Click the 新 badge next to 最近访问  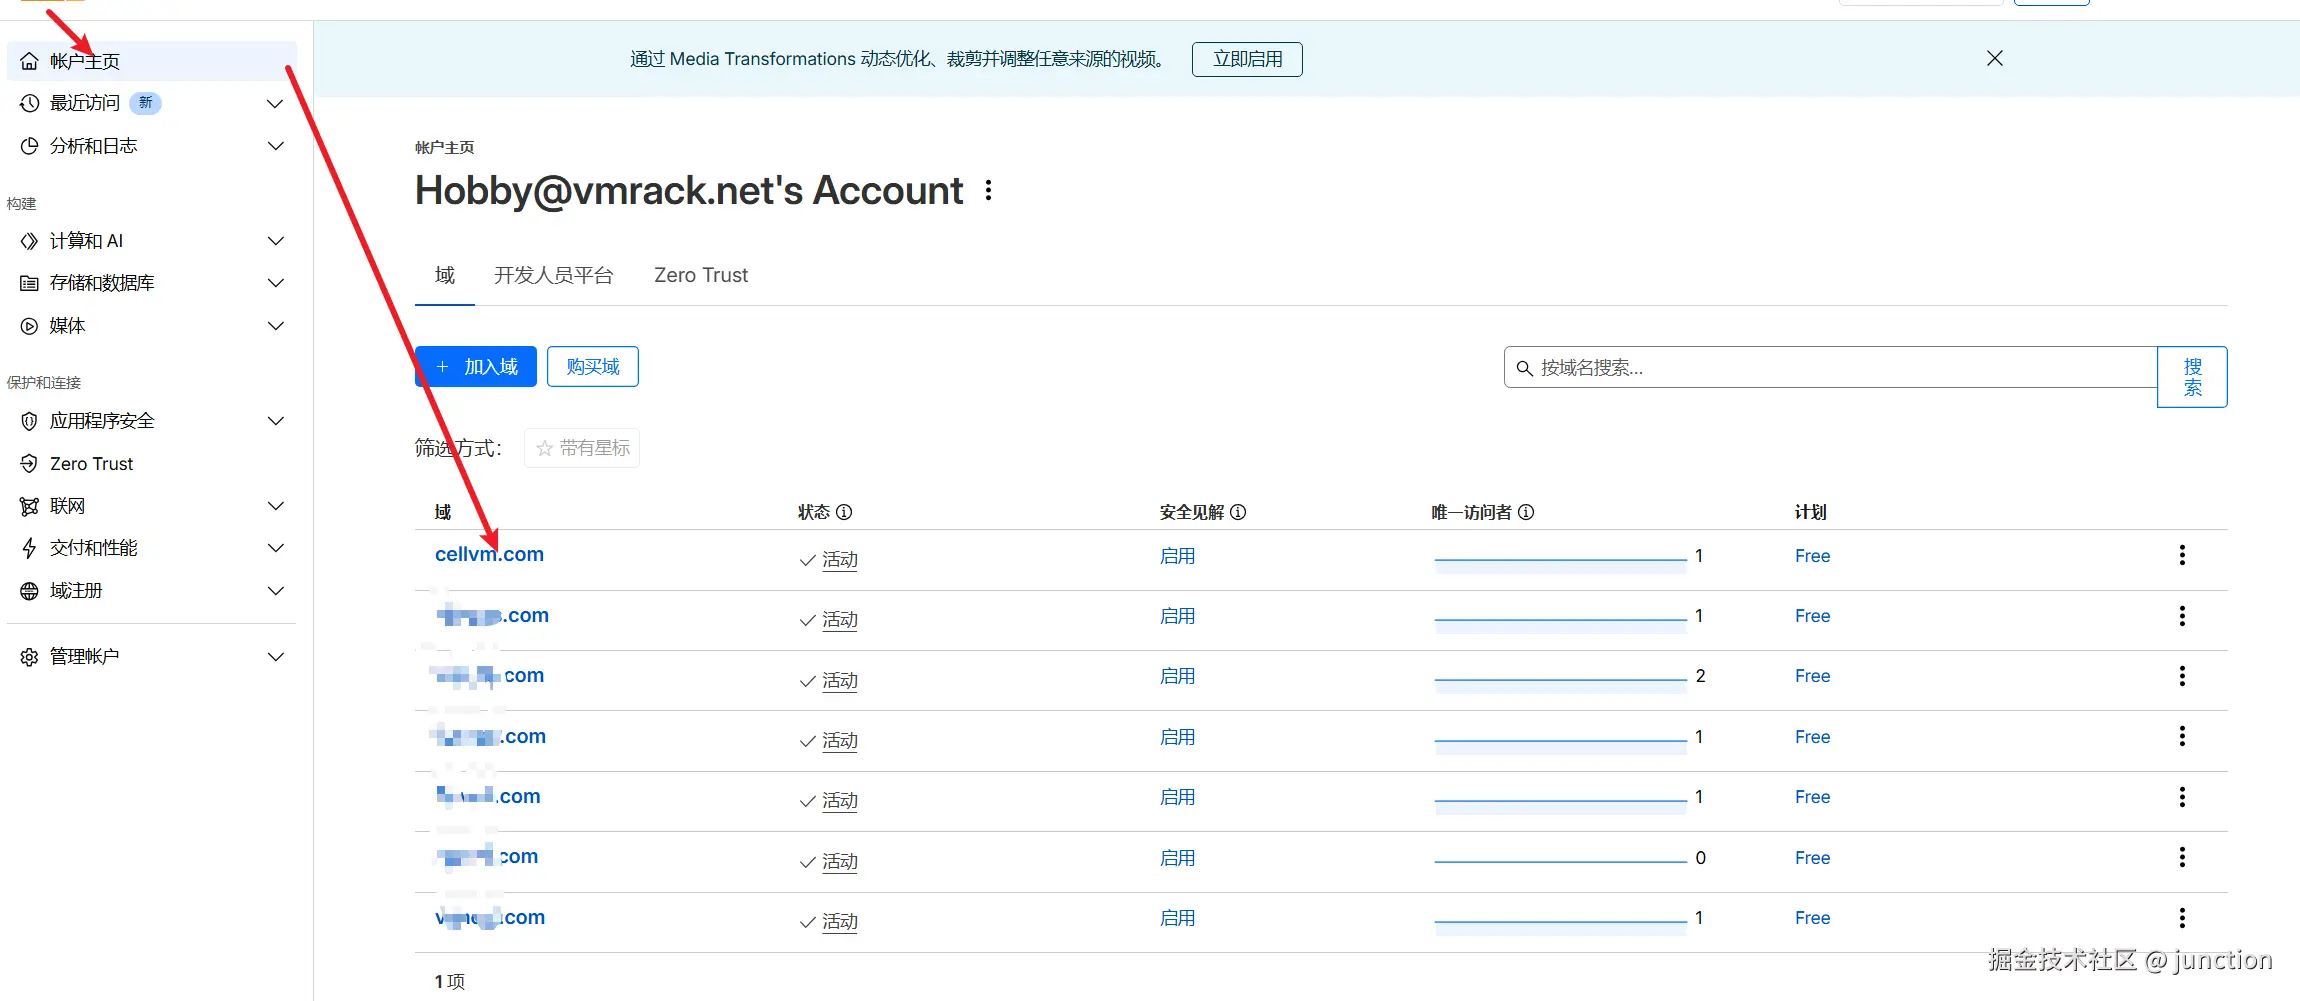pyautogui.click(x=146, y=103)
